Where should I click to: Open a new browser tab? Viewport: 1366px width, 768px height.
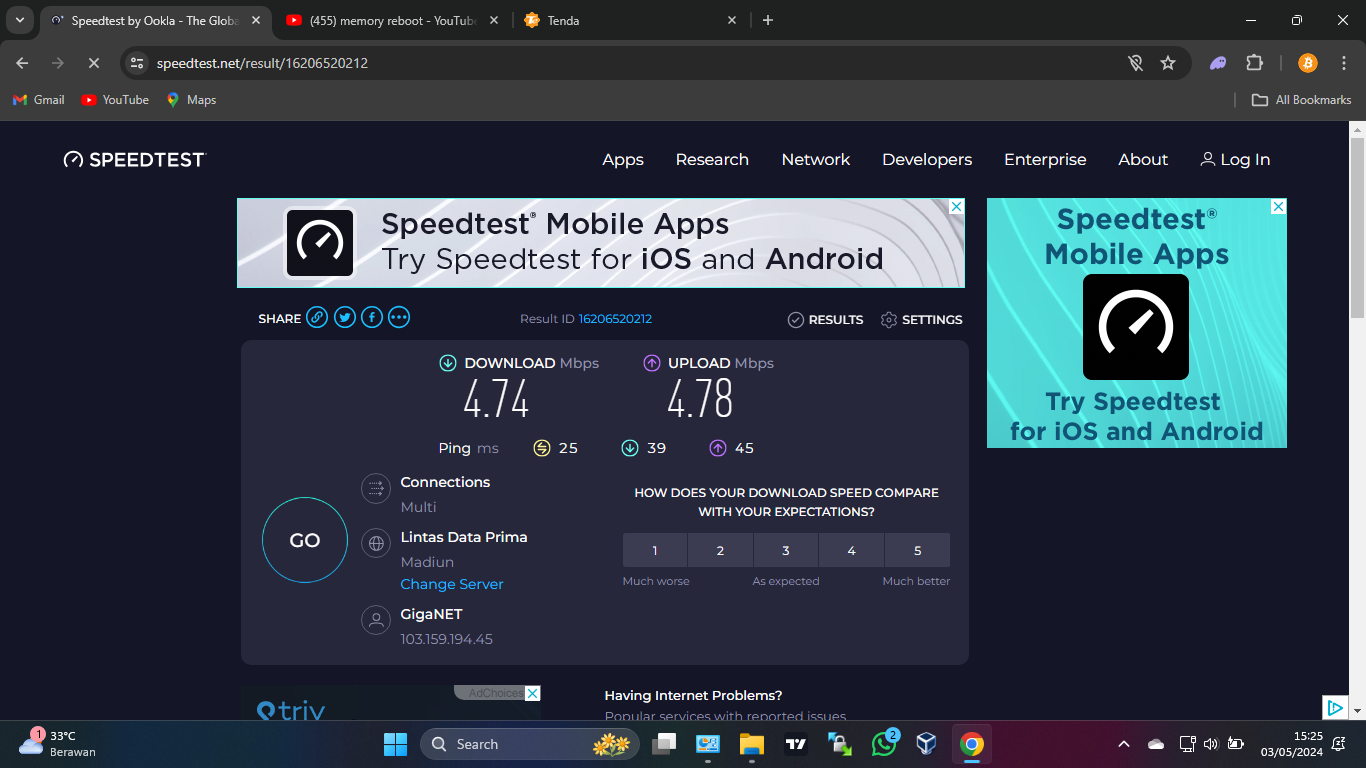[768, 20]
